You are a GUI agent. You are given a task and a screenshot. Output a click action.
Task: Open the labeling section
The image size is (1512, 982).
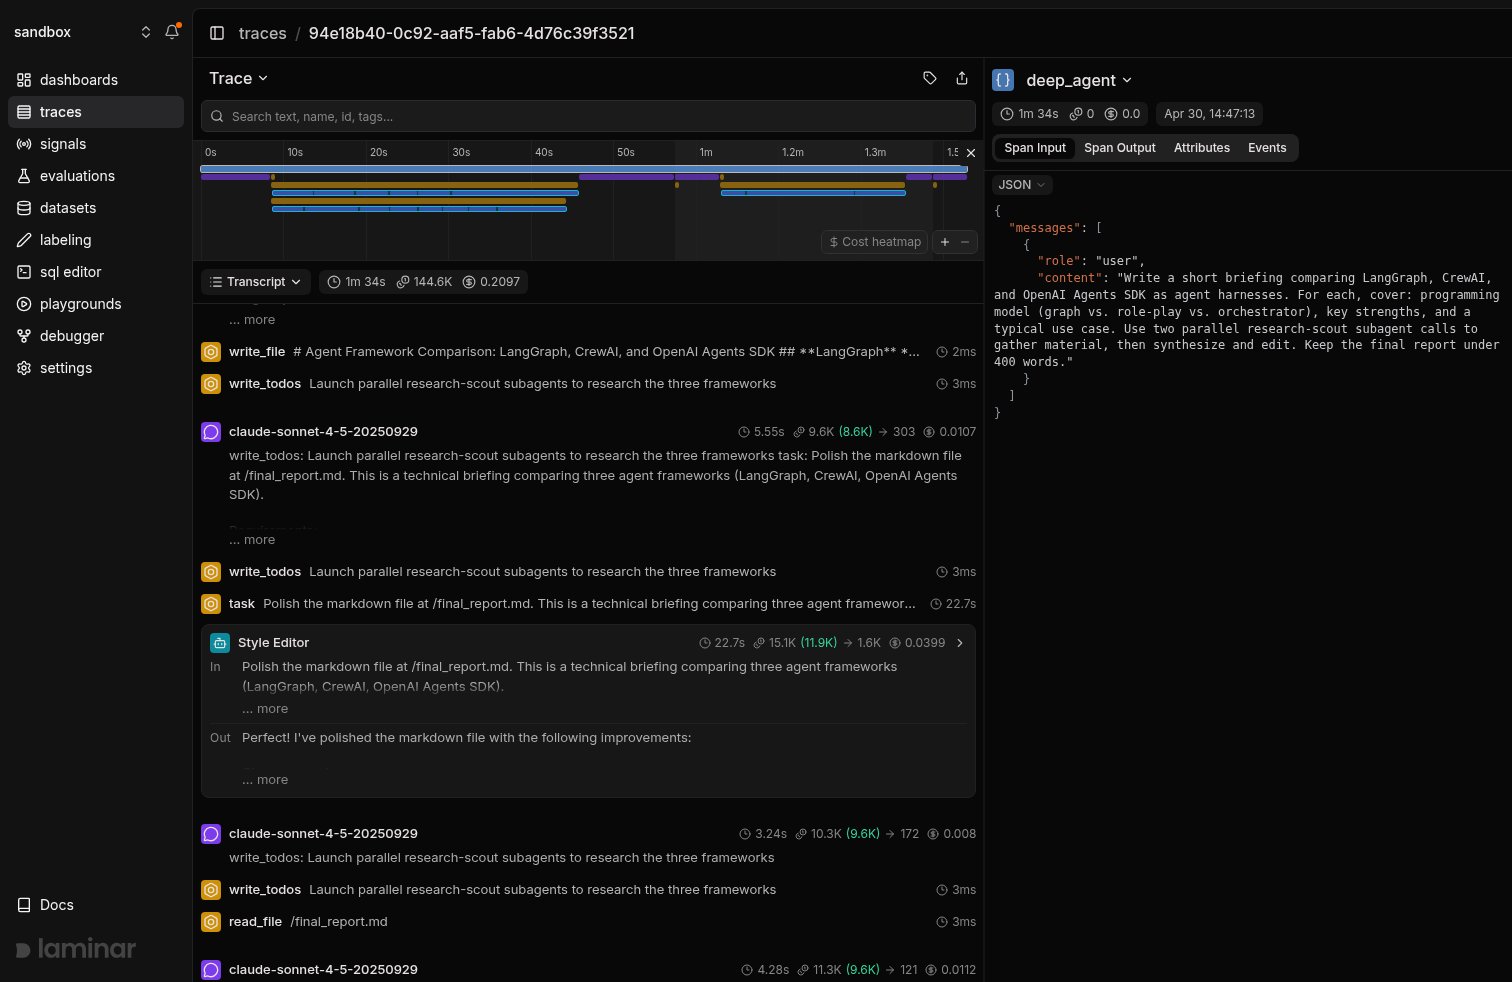(96, 240)
